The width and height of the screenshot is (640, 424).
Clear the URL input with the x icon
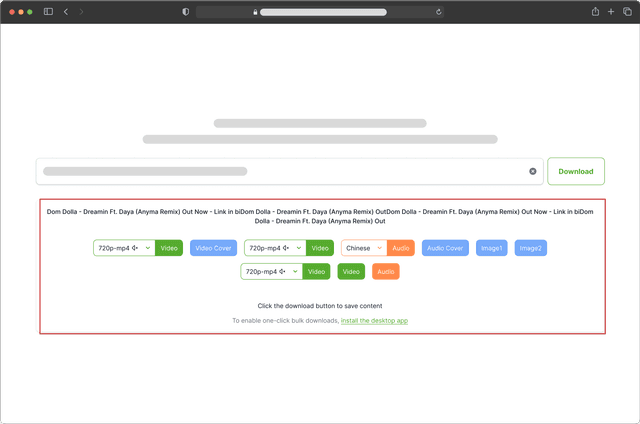pyautogui.click(x=533, y=172)
